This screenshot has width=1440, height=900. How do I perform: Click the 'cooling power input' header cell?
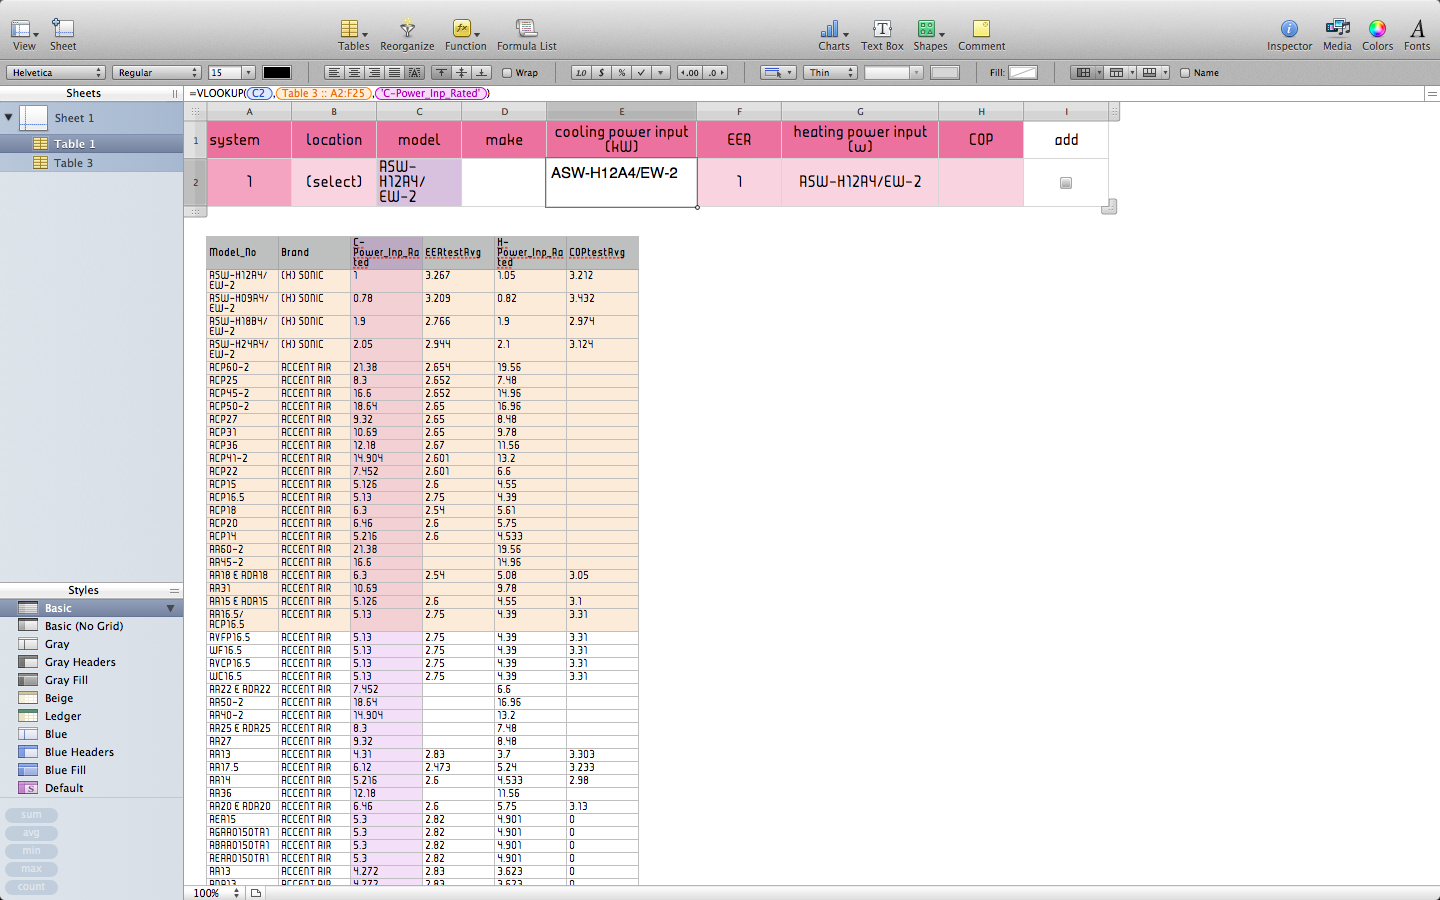(x=621, y=139)
